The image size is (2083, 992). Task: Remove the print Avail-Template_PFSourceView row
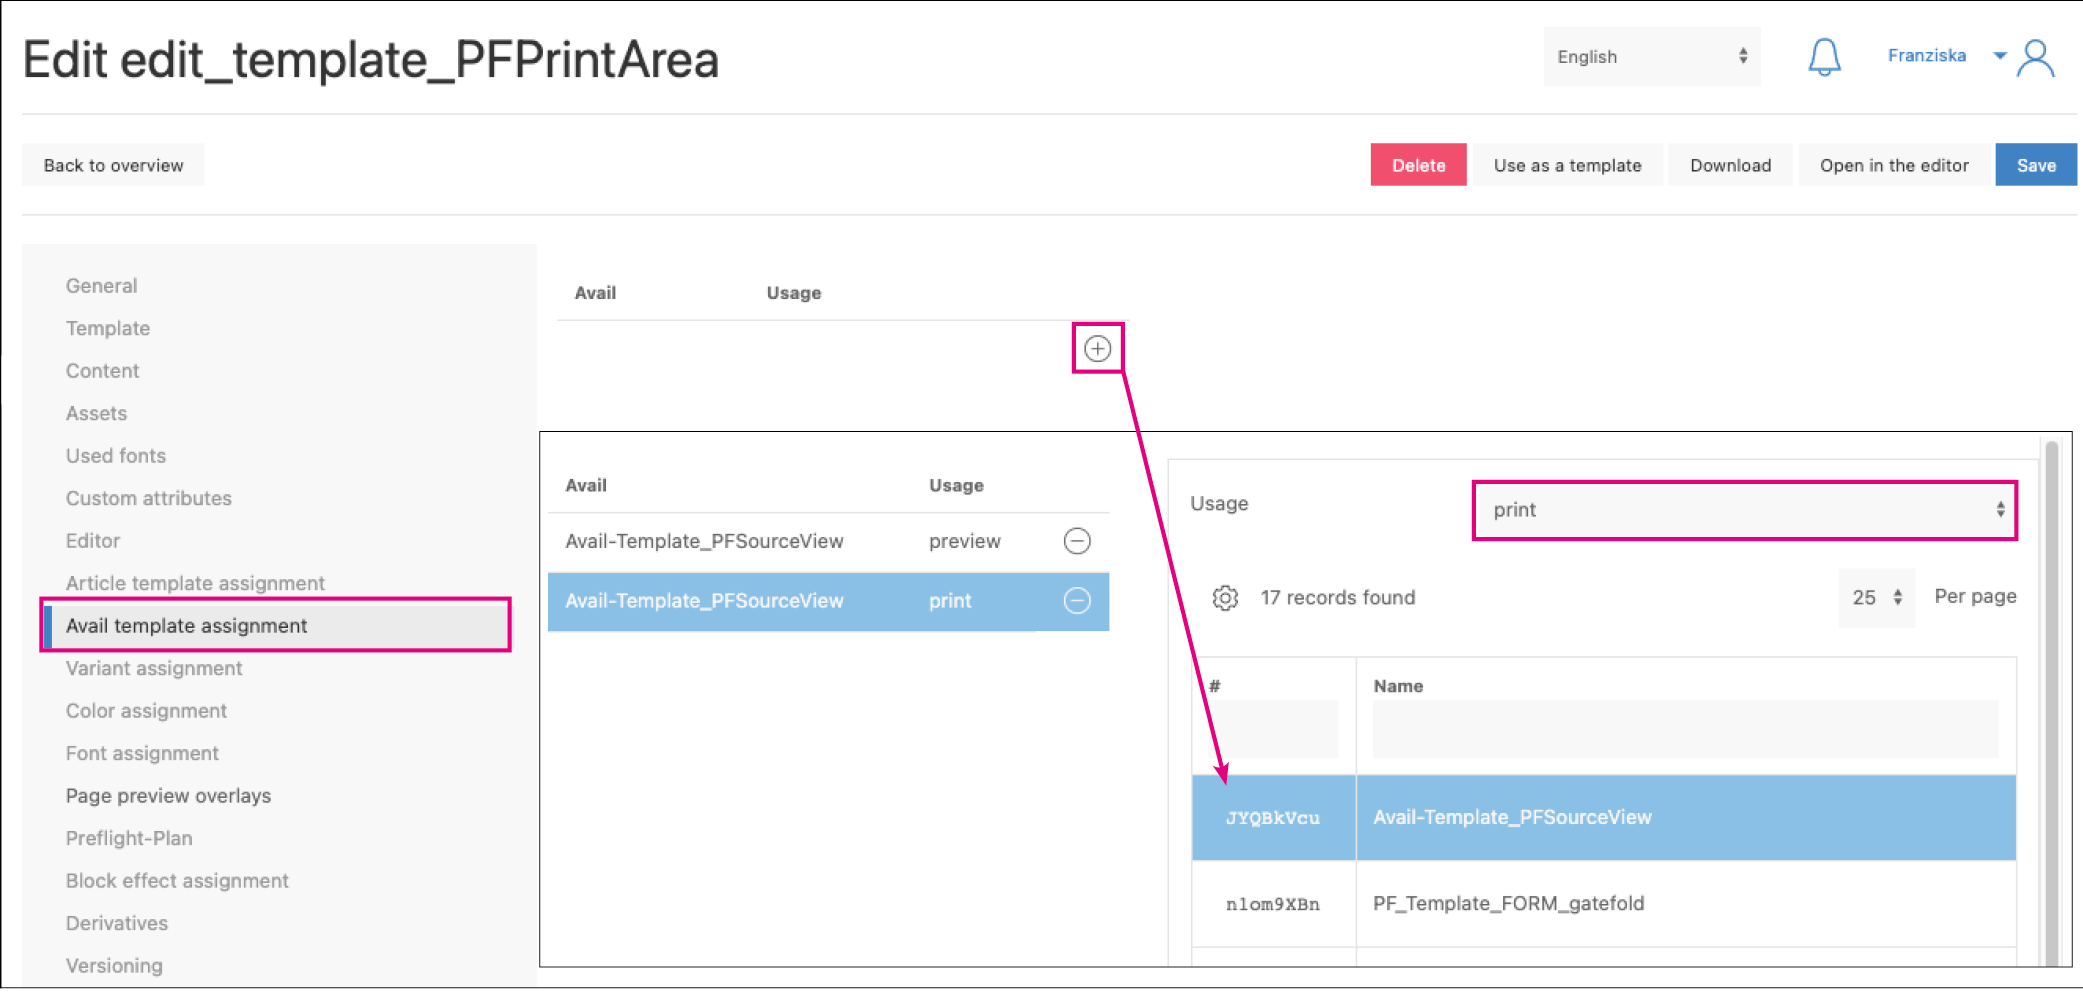(x=1076, y=601)
